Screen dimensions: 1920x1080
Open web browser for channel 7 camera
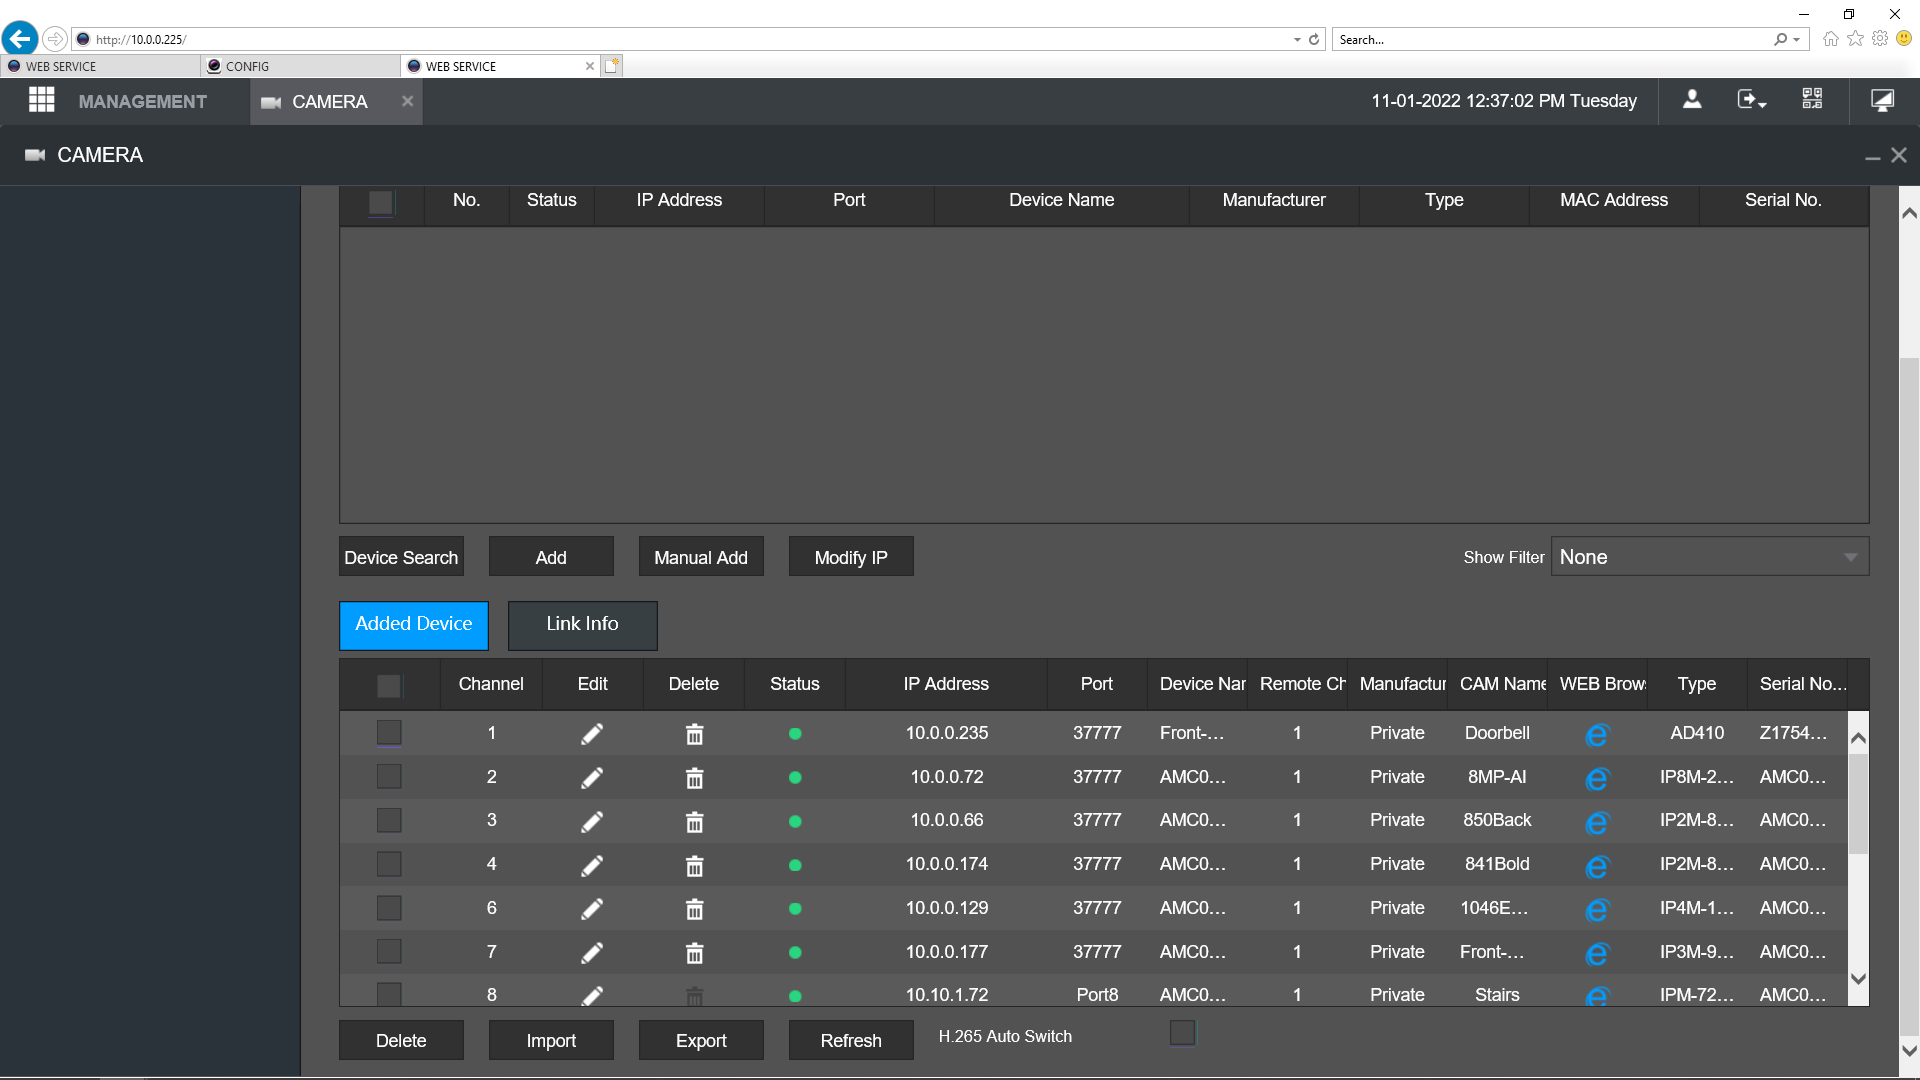pos(1597,954)
